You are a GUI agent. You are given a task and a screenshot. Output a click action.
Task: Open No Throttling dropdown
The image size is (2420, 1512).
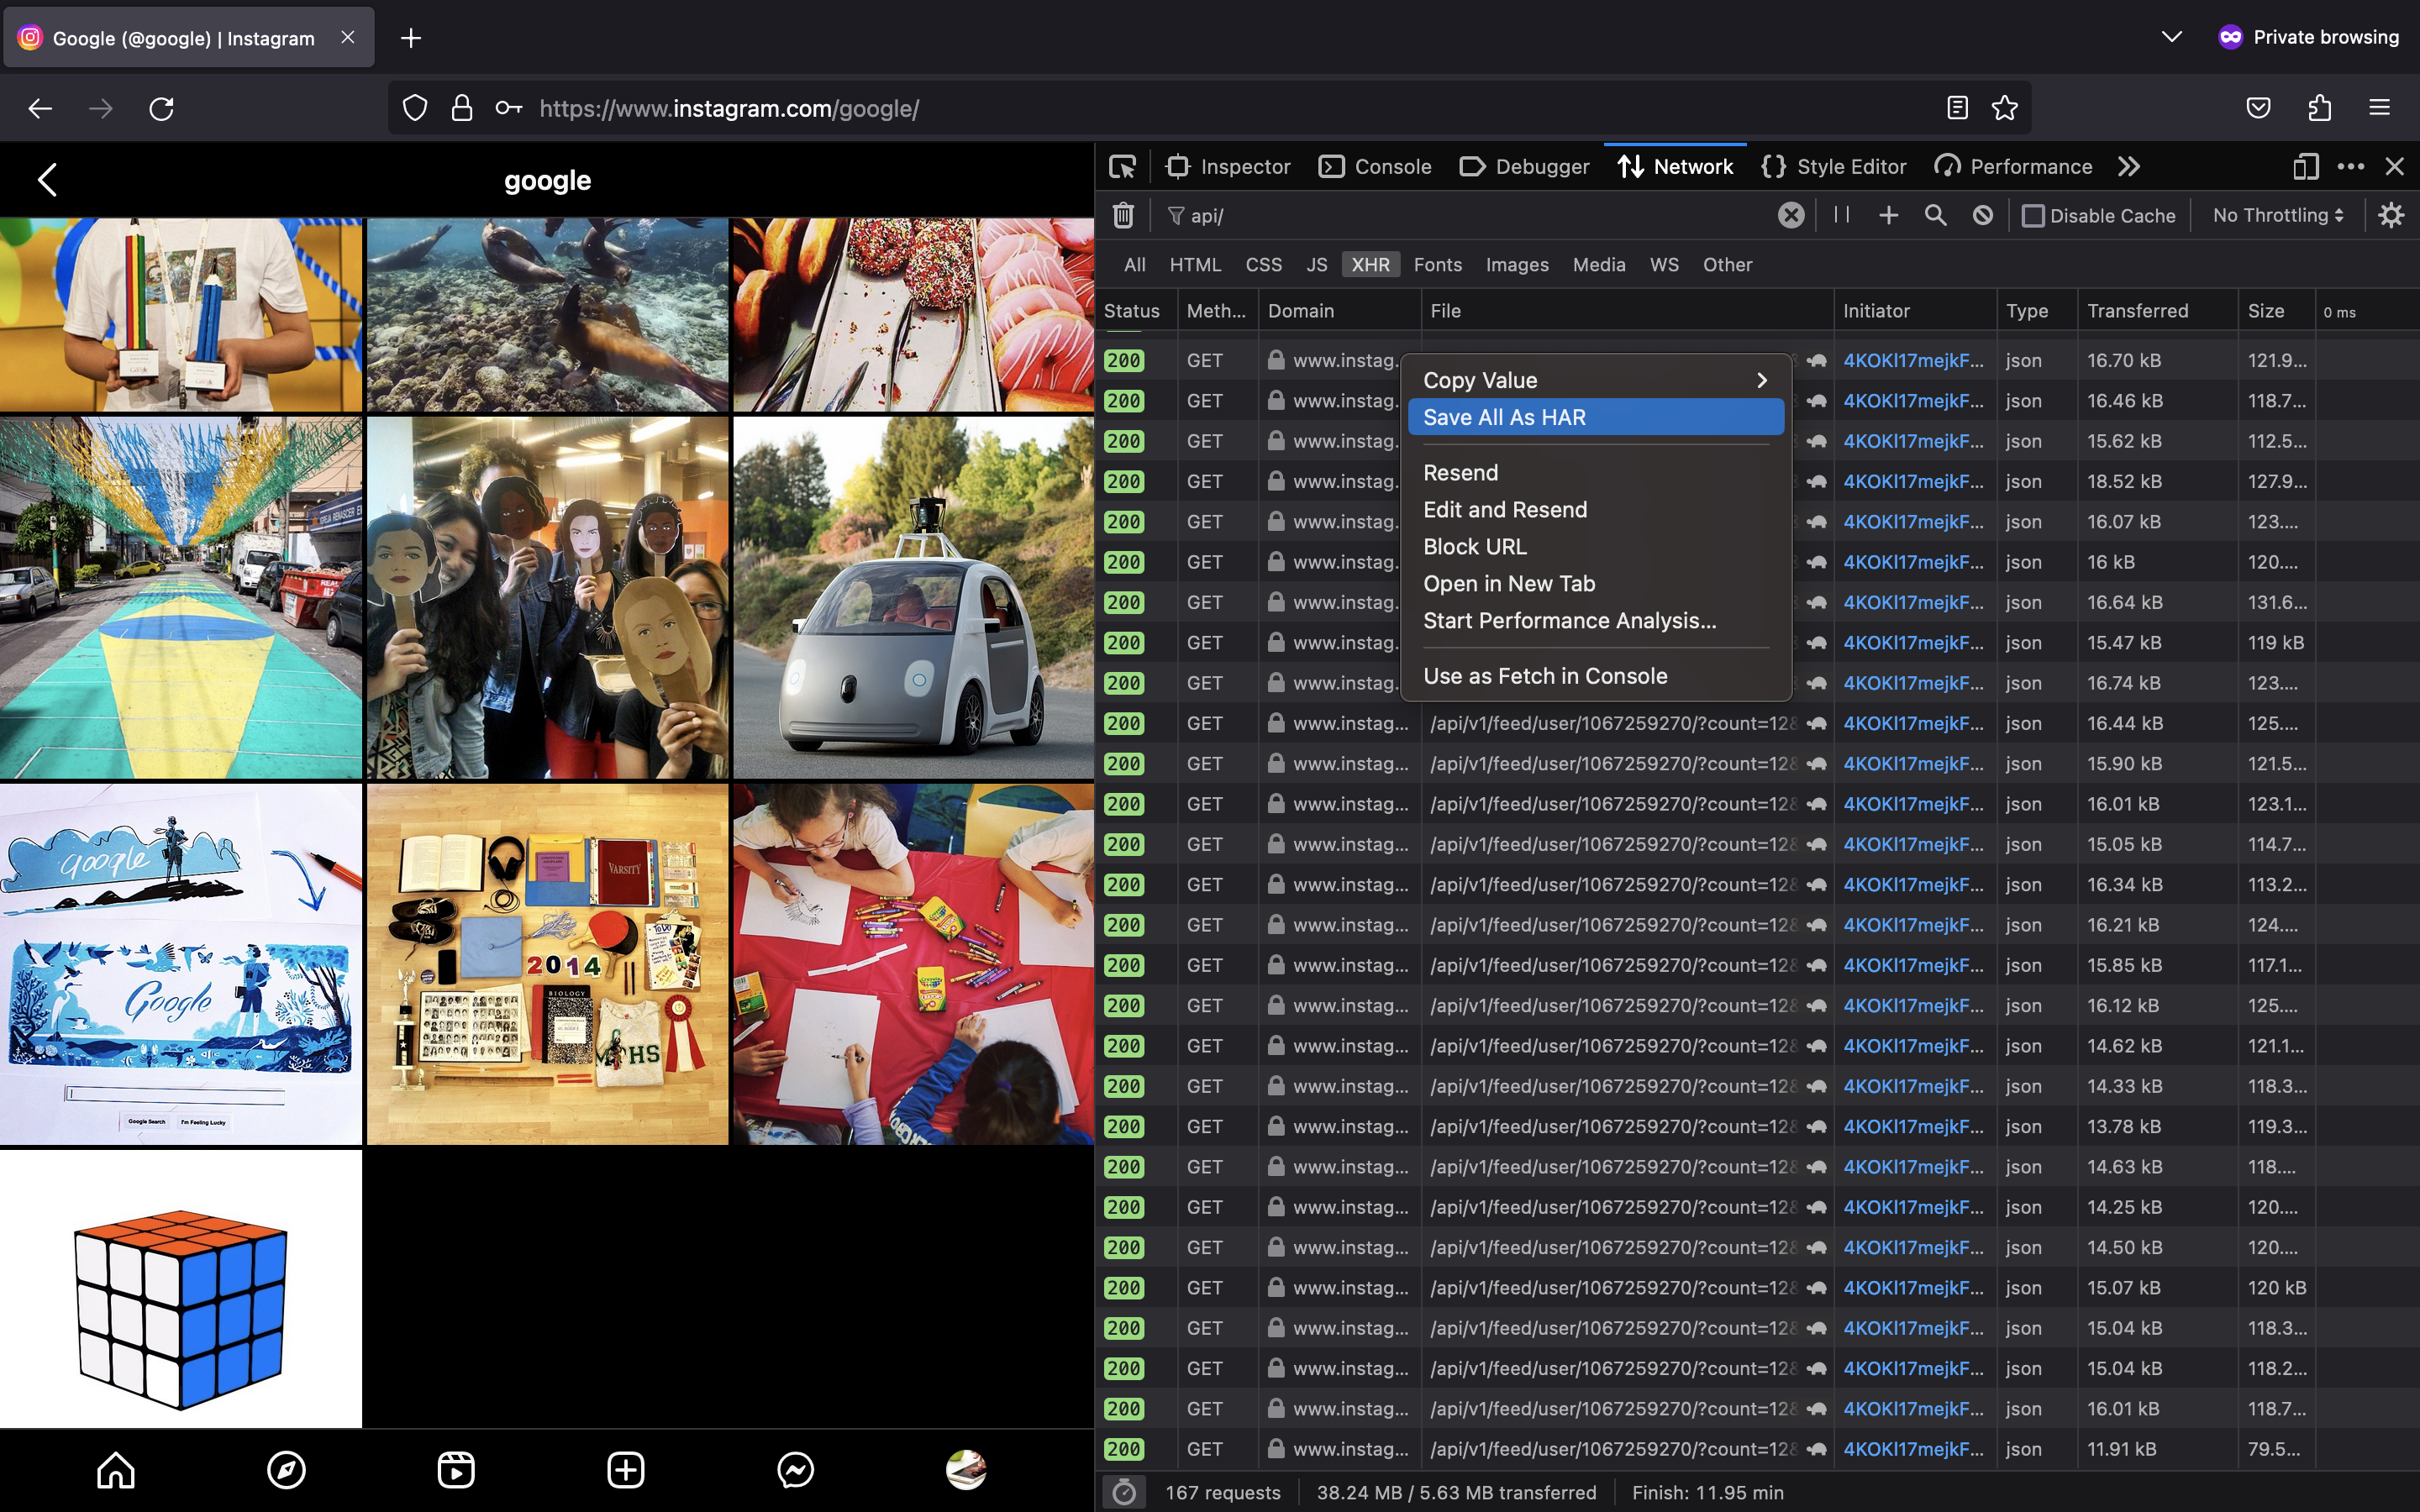(2278, 215)
